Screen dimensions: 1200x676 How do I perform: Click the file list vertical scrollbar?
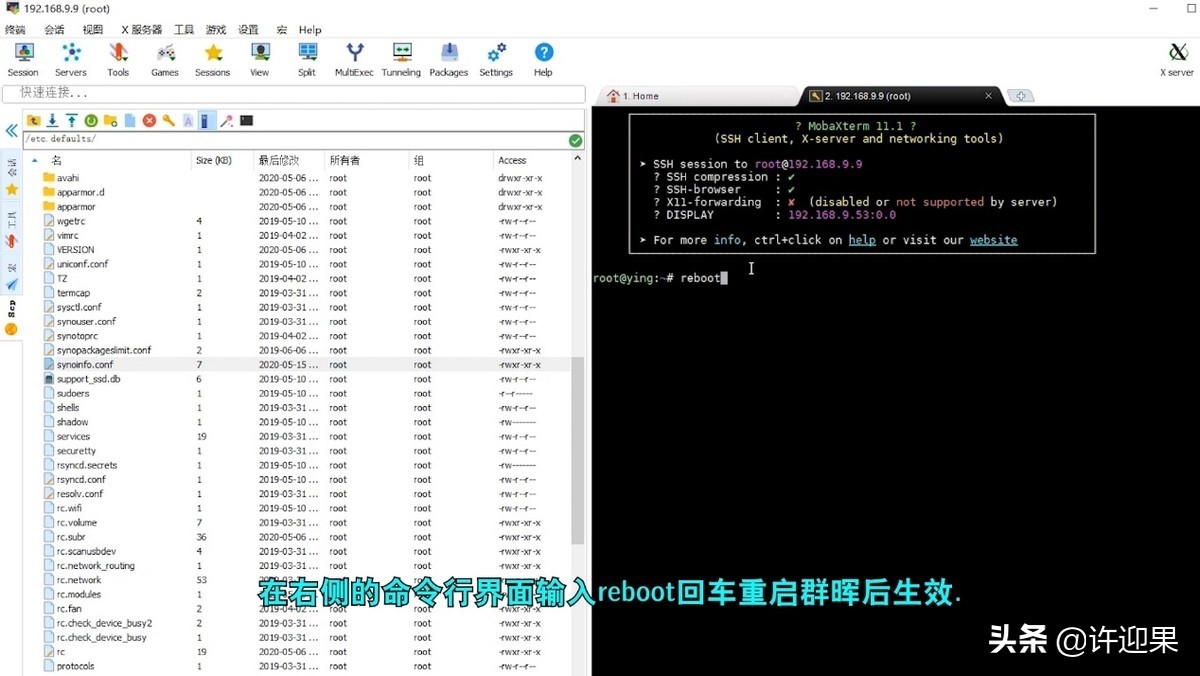[x=577, y=450]
